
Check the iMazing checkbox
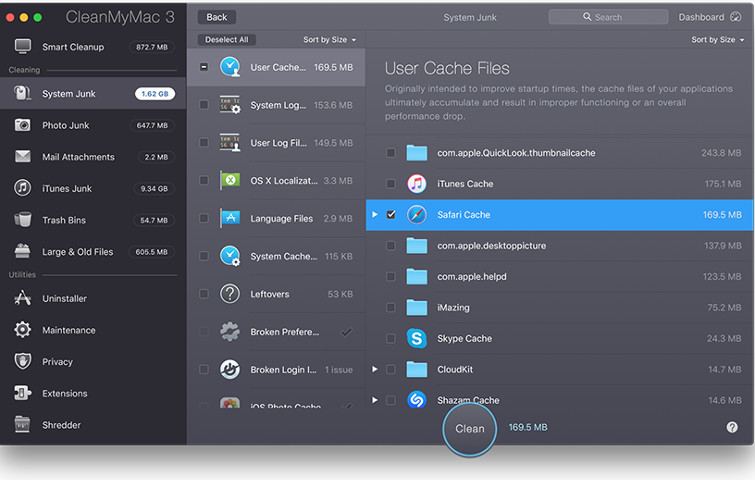click(391, 307)
